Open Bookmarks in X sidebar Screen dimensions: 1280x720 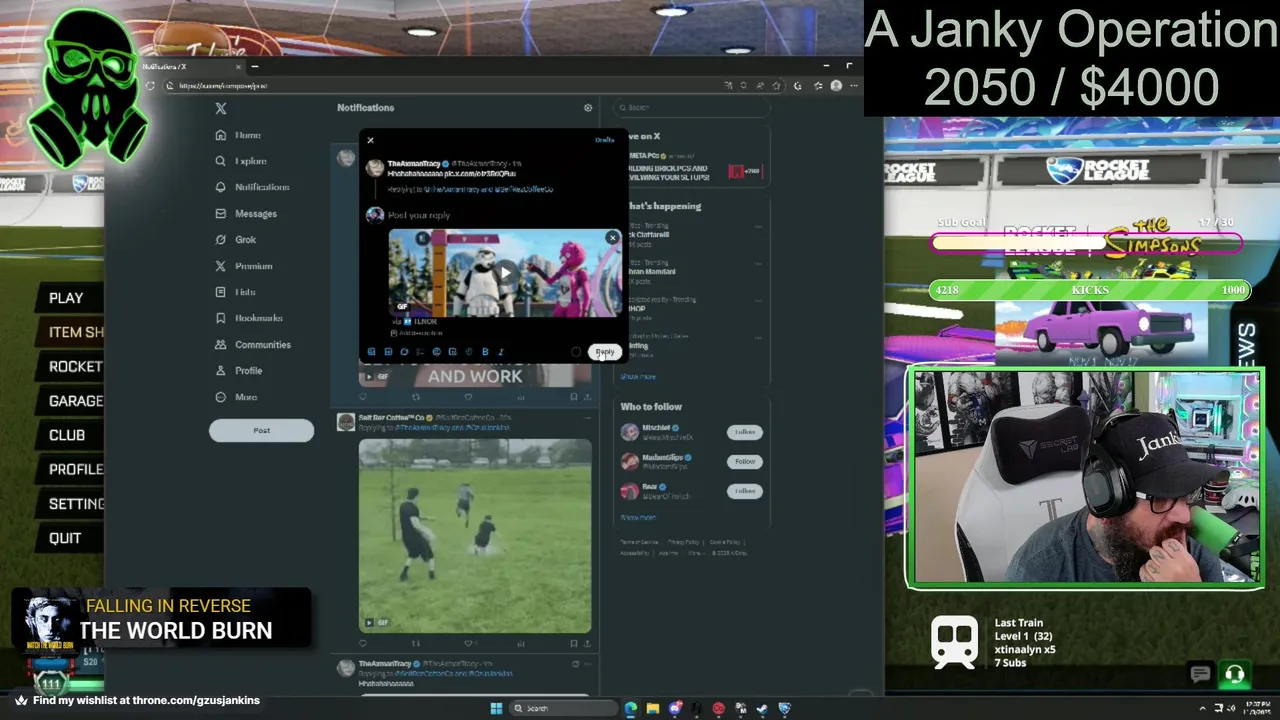[x=249, y=318]
